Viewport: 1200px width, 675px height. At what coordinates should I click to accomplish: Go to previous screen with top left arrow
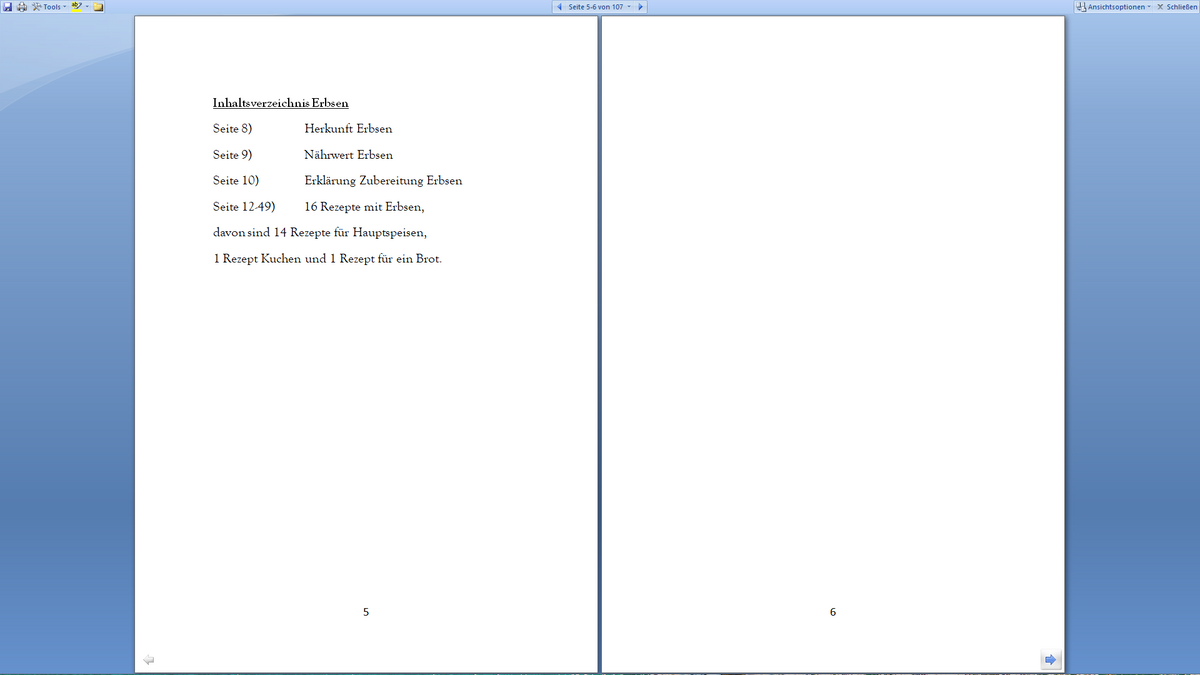pos(558,7)
